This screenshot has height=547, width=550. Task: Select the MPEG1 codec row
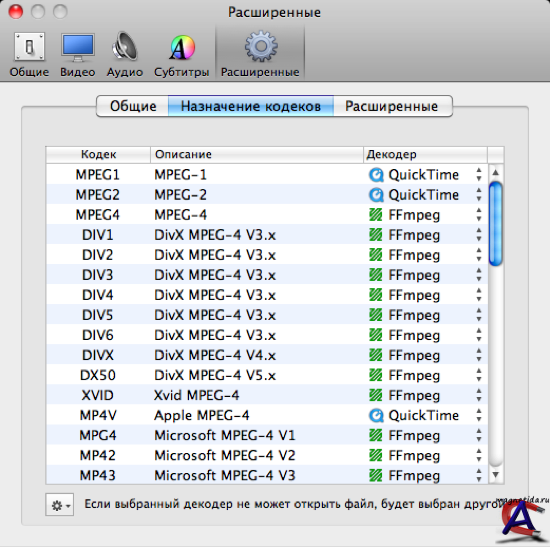point(267,174)
